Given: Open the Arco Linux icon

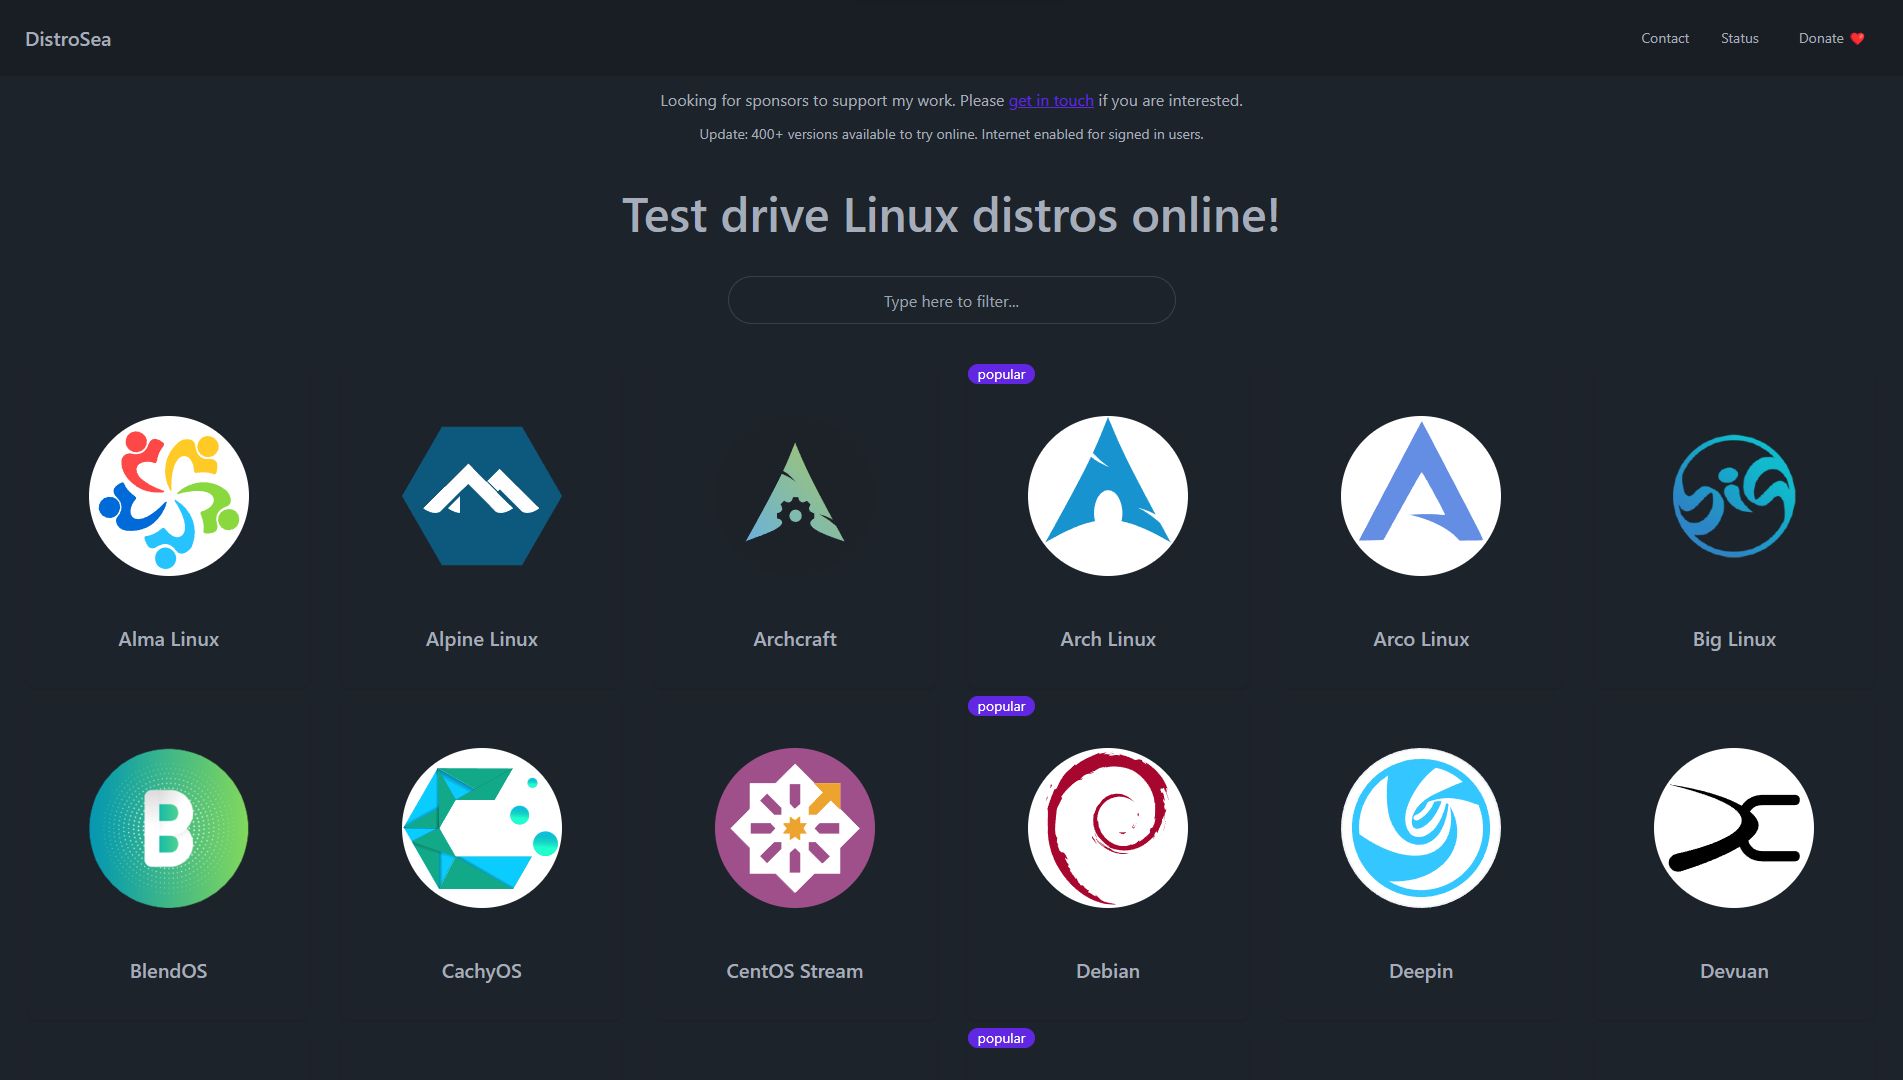Looking at the screenshot, I should pyautogui.click(x=1420, y=495).
